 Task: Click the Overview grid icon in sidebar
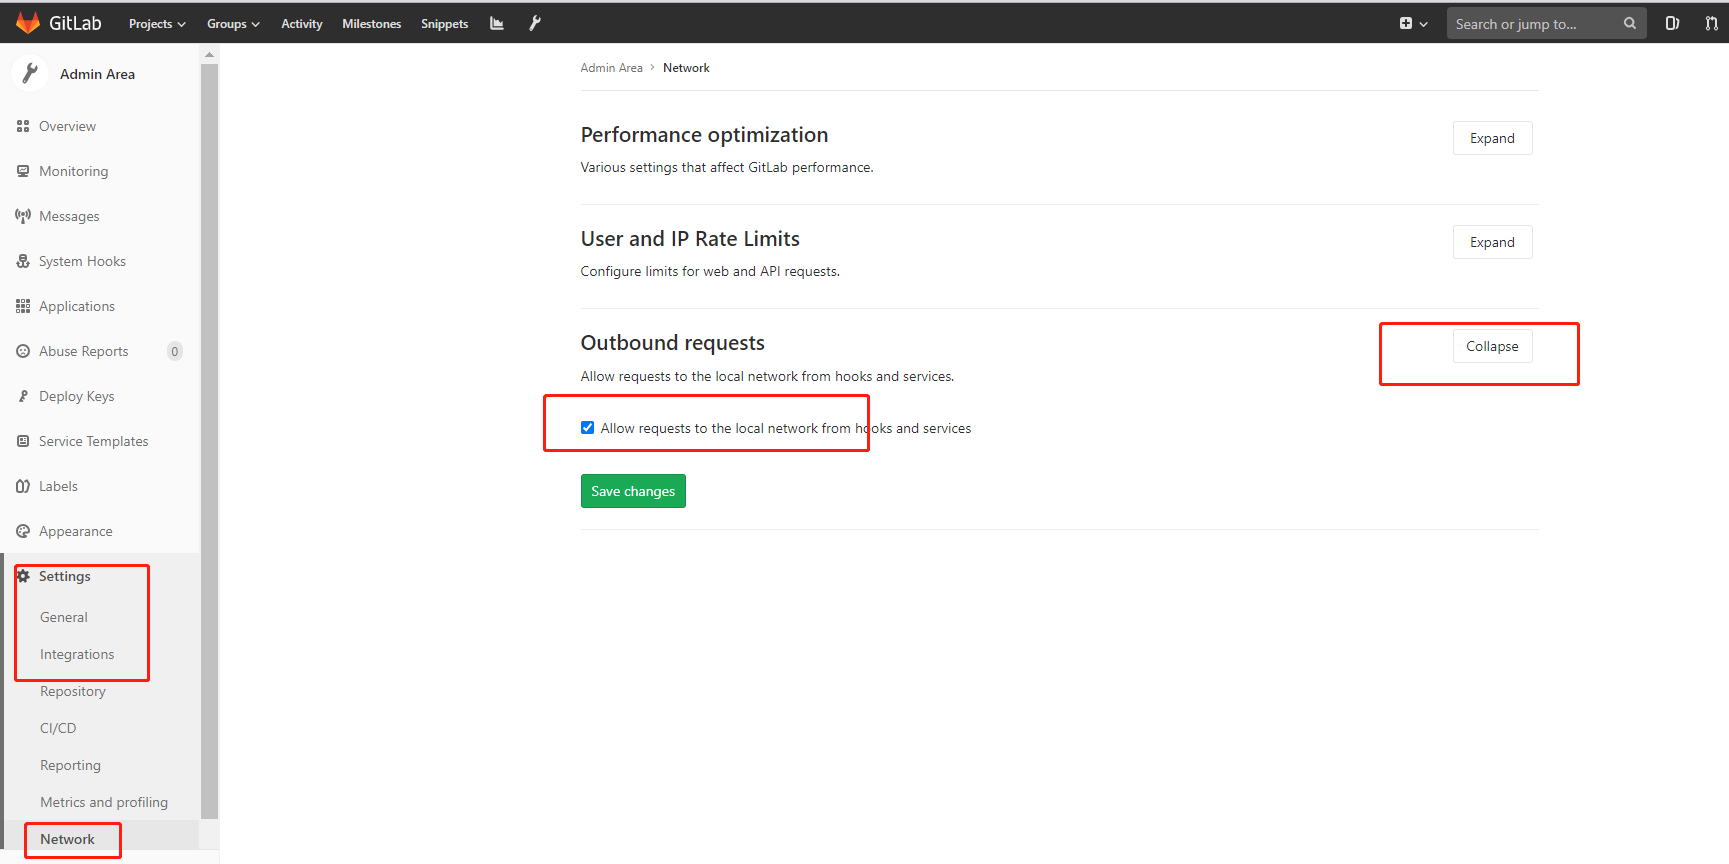(23, 126)
